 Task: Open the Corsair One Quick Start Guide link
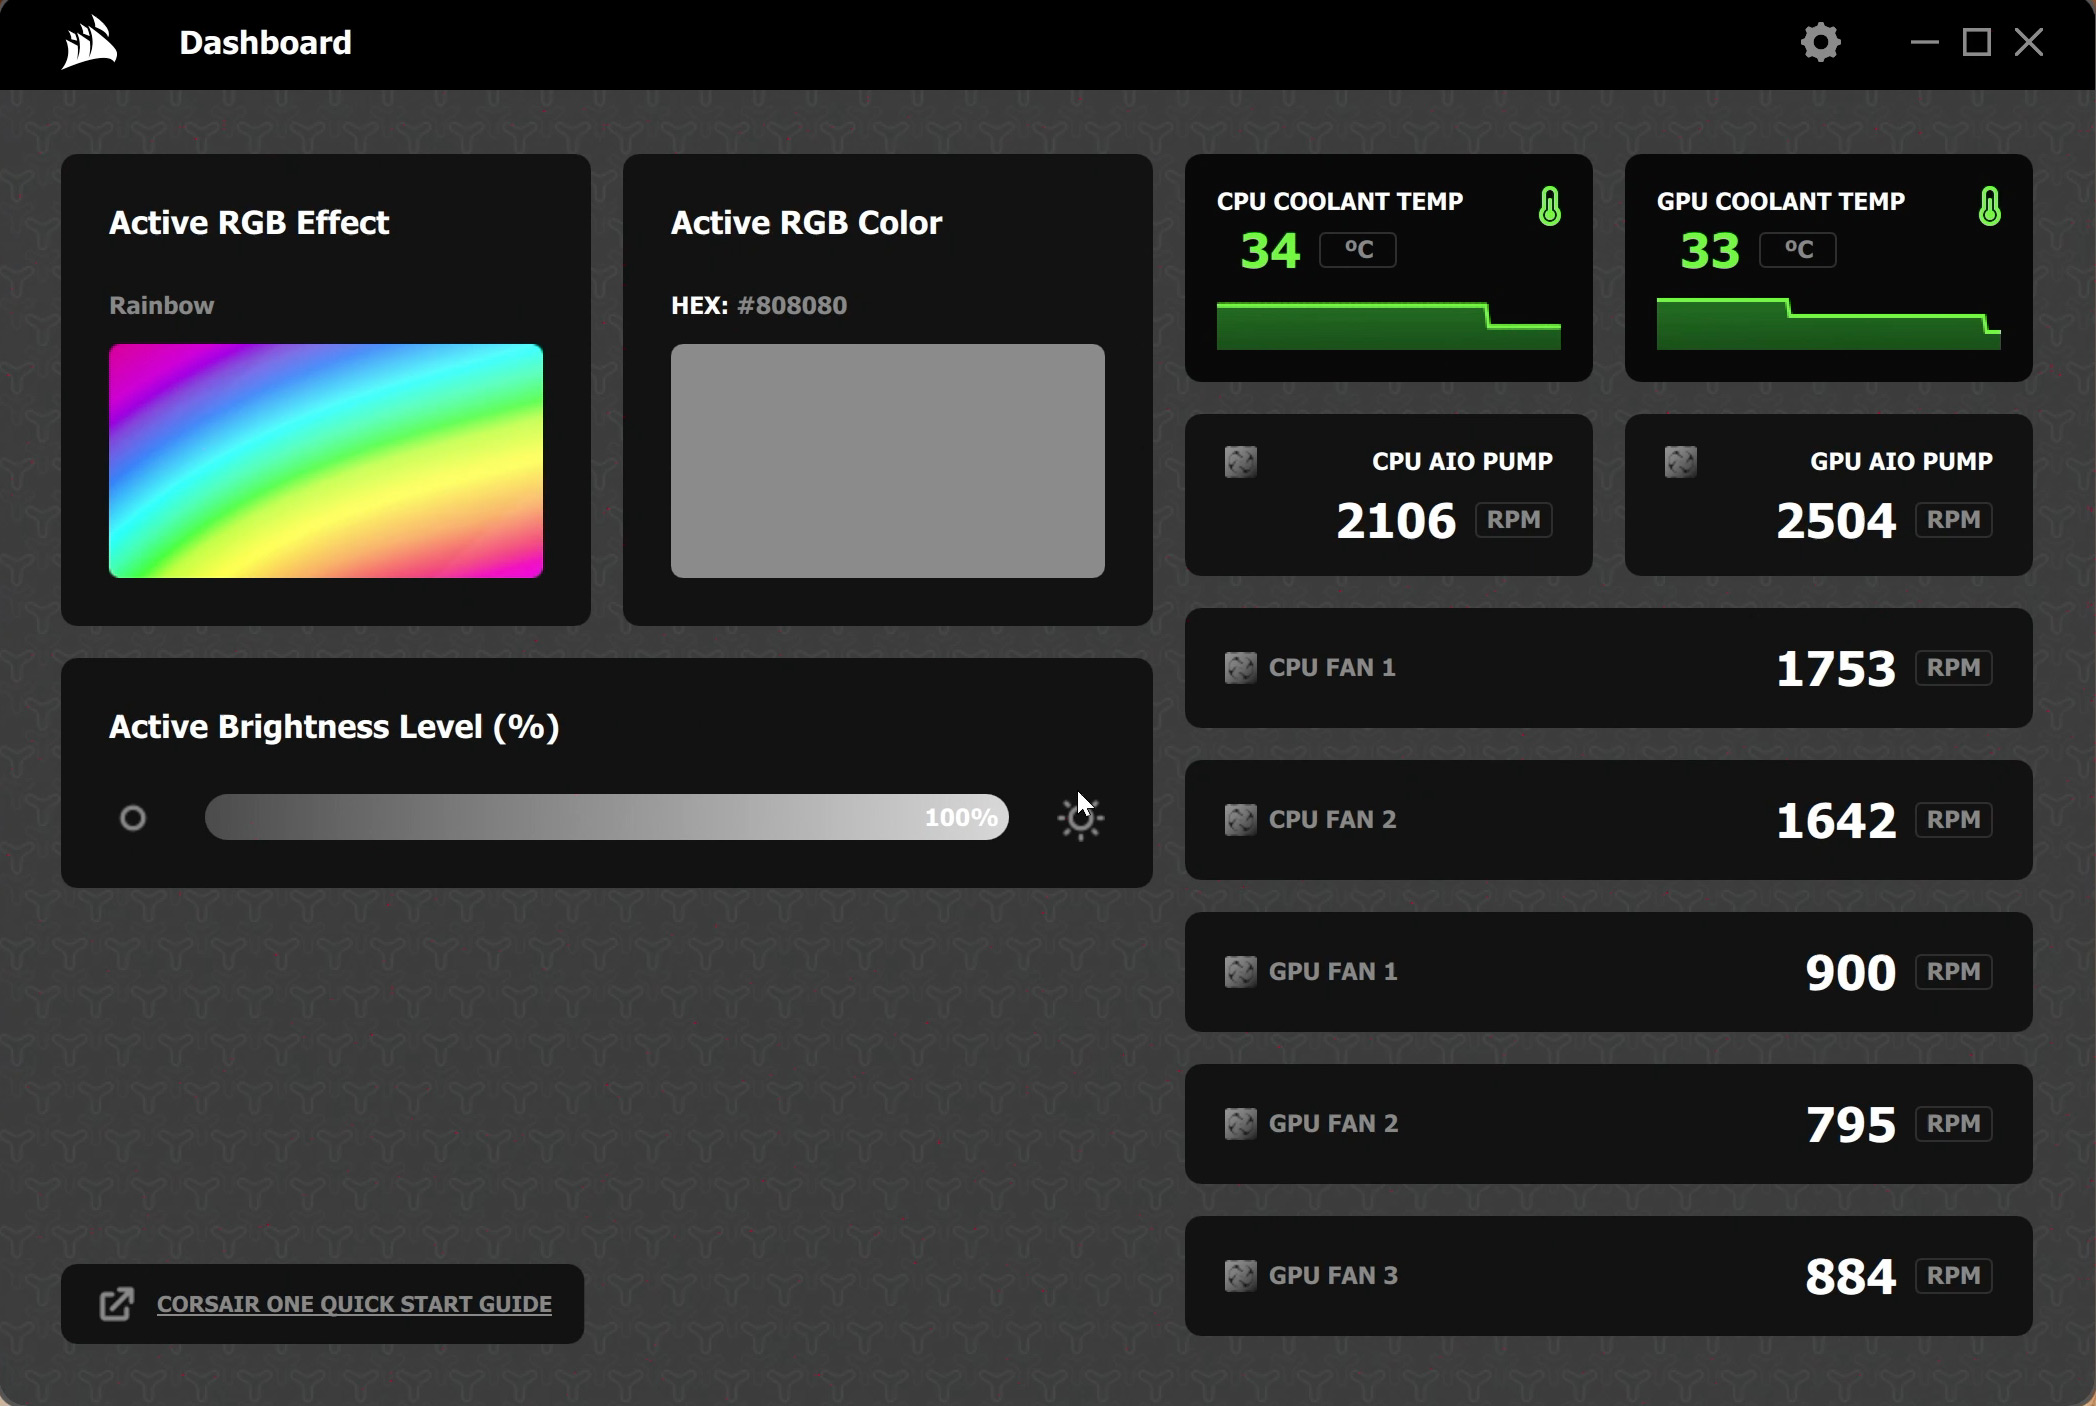pyautogui.click(x=354, y=1304)
